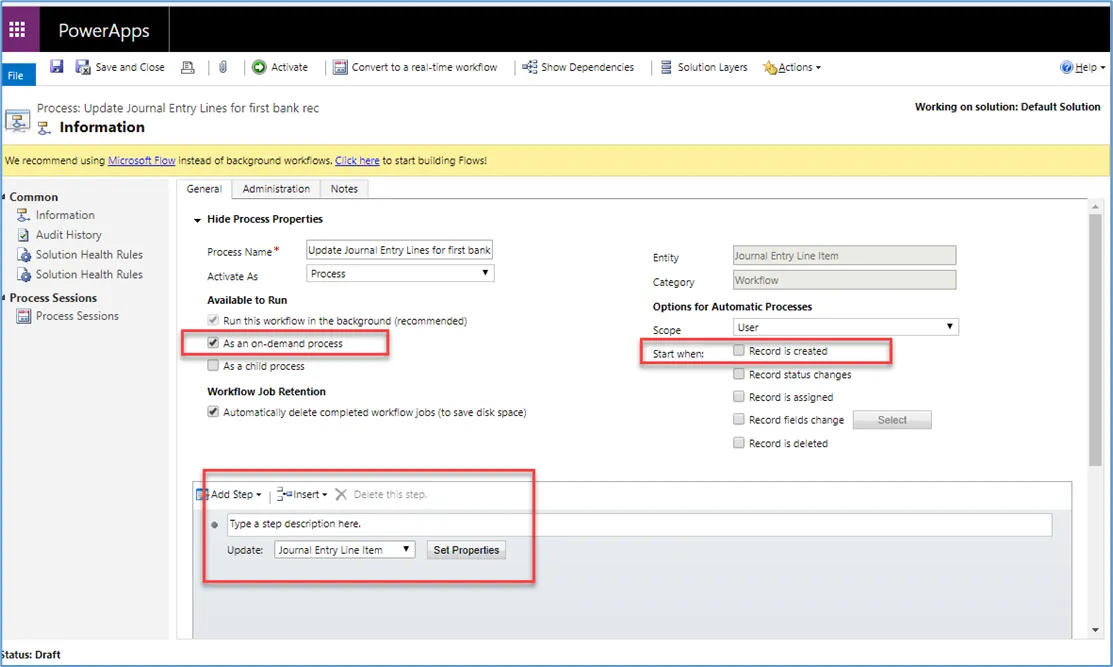1113x667 pixels.
Task: Open the Add Step dropdown menu
Action: point(236,495)
